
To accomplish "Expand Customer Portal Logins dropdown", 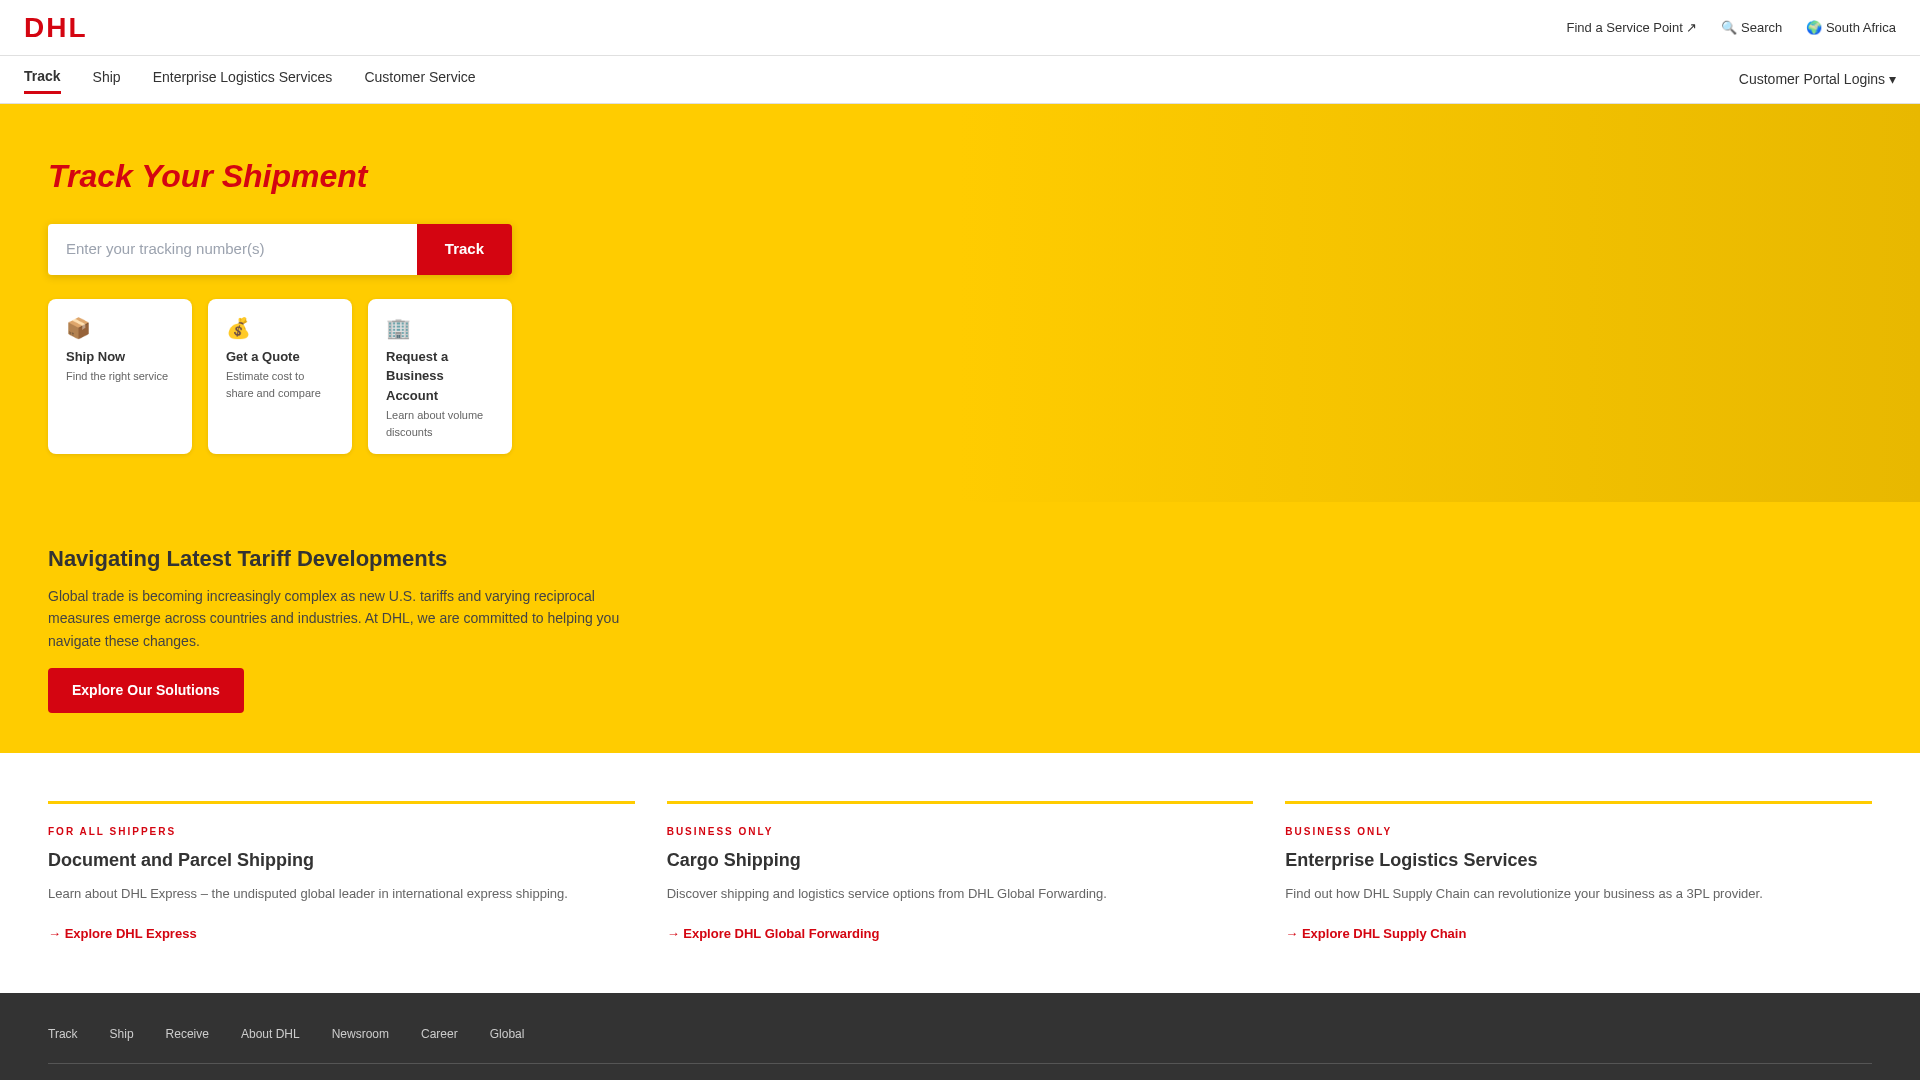I will [1817, 79].
